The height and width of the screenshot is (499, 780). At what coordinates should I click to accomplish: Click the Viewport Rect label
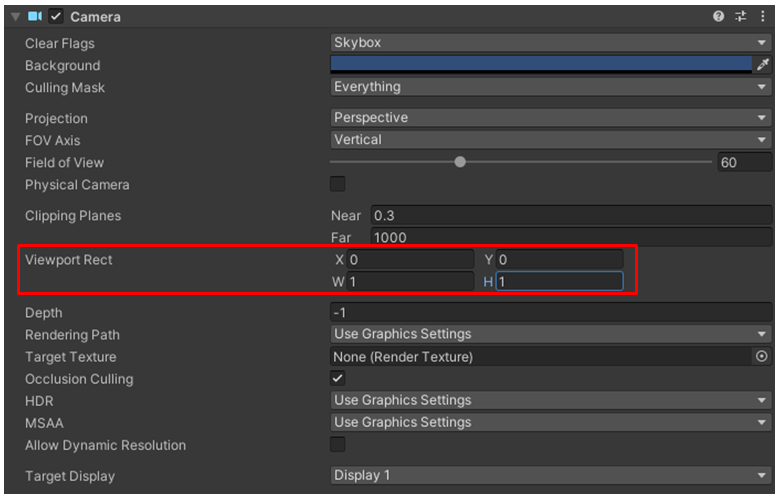69,260
